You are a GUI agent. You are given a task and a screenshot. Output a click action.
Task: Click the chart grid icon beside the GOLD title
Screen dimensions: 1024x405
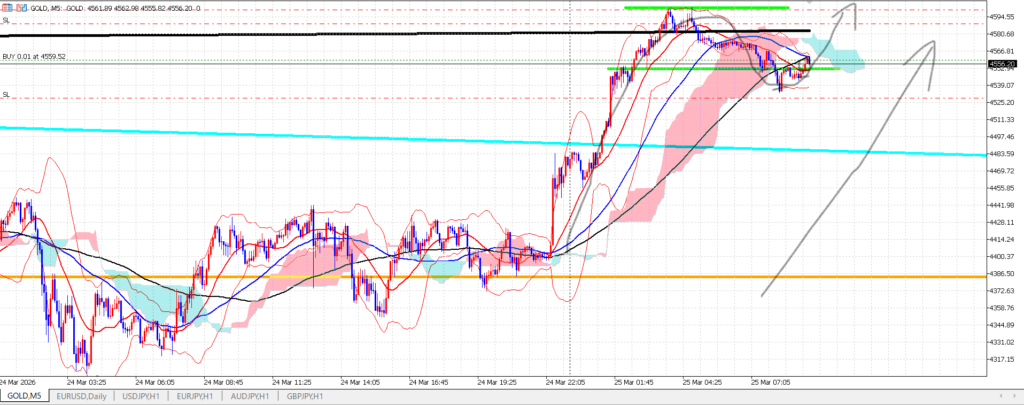[x=6, y=7]
